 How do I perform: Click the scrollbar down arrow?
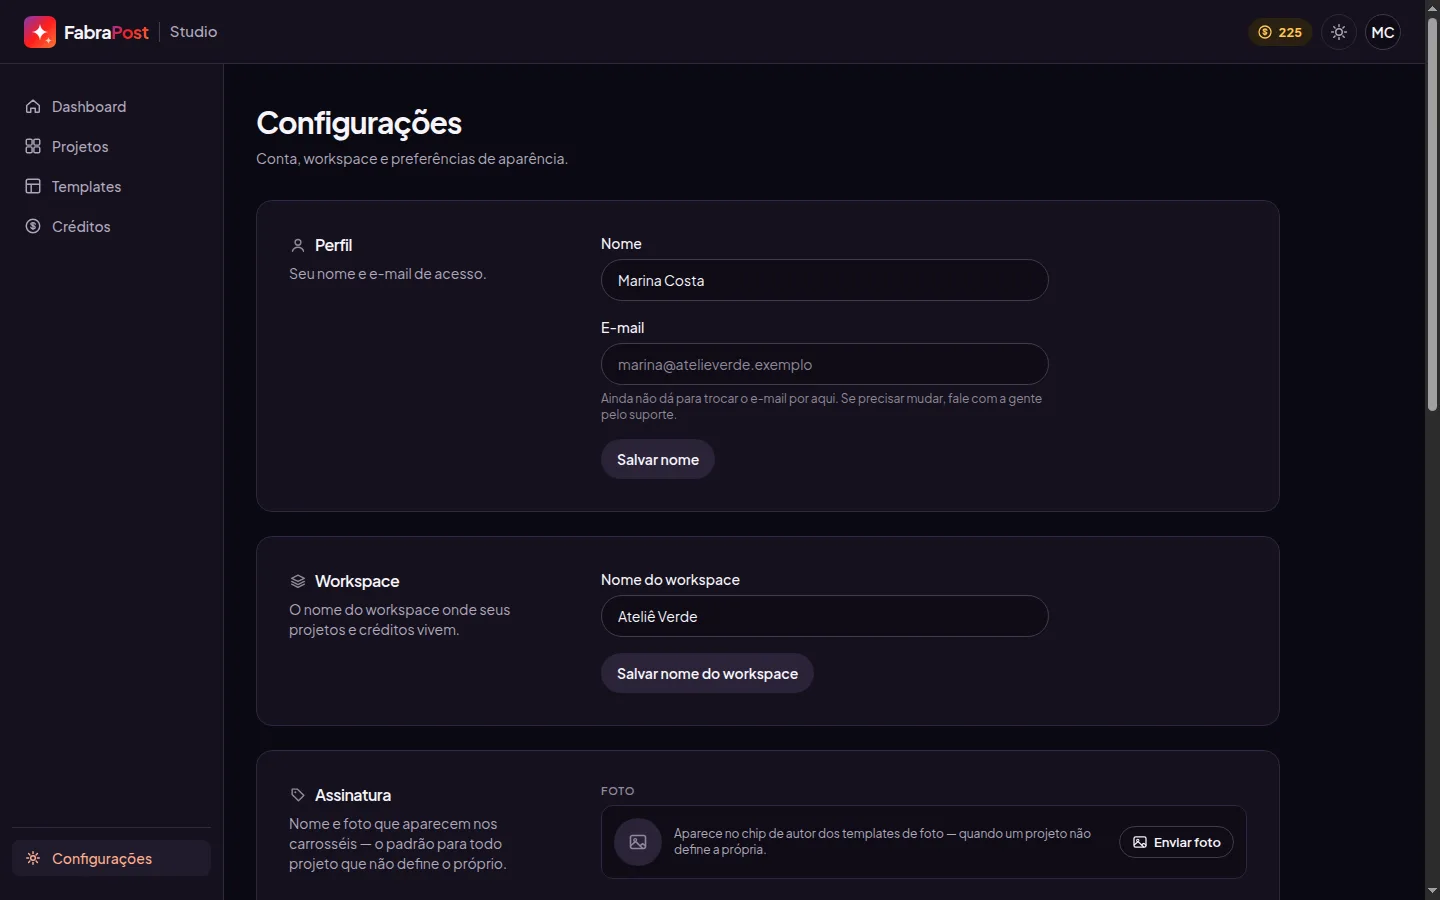(1432, 890)
